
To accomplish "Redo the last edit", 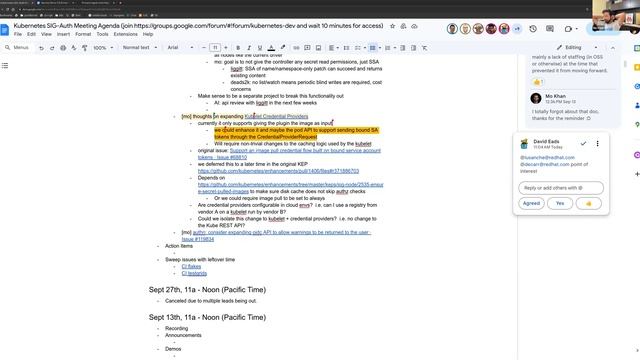I will tap(52, 48).
